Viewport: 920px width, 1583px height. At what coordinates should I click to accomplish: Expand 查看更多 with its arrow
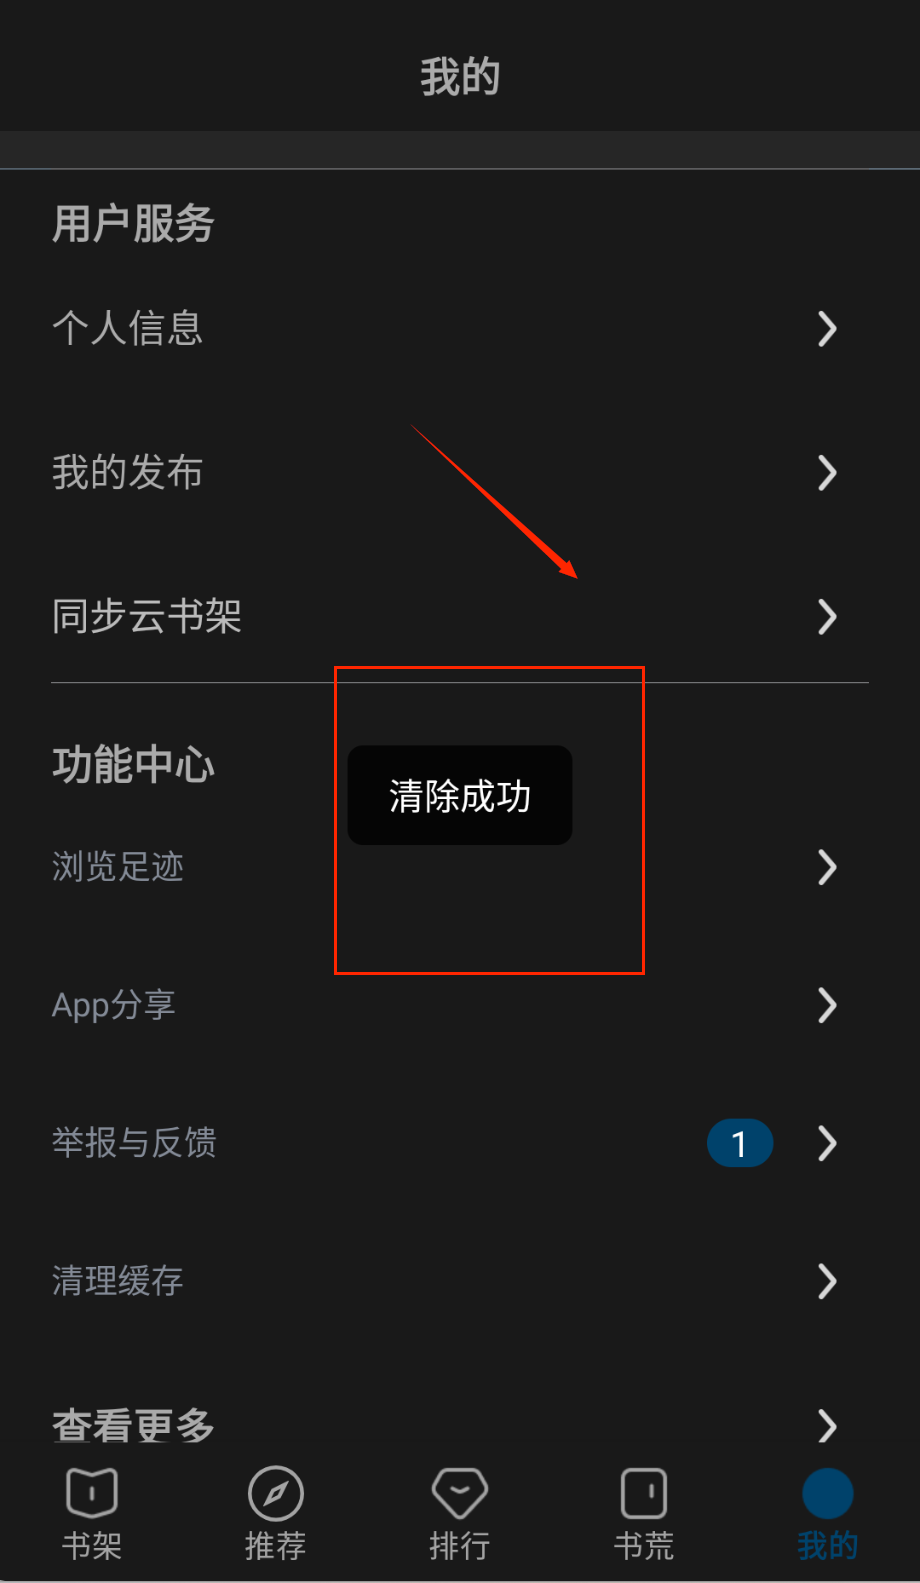(827, 1425)
